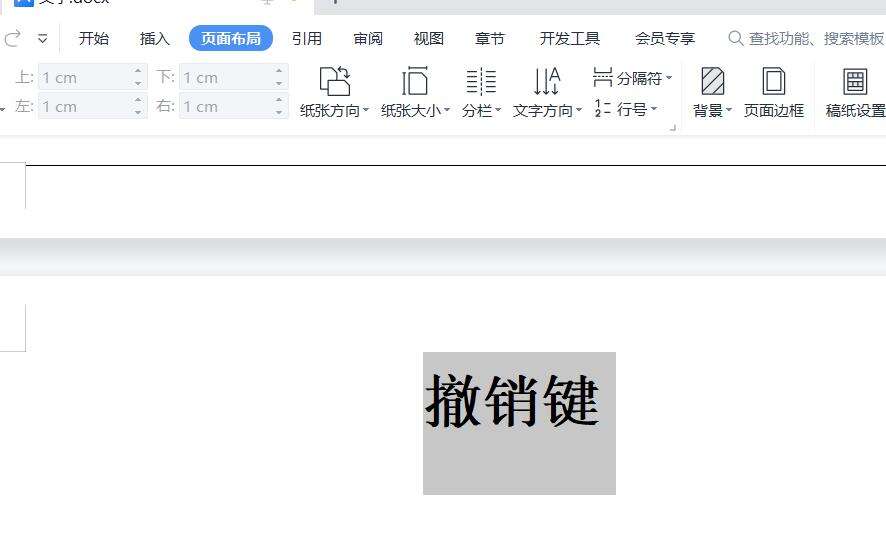
Task: Expand the 行号 dropdown arrow
Action: tap(654, 108)
